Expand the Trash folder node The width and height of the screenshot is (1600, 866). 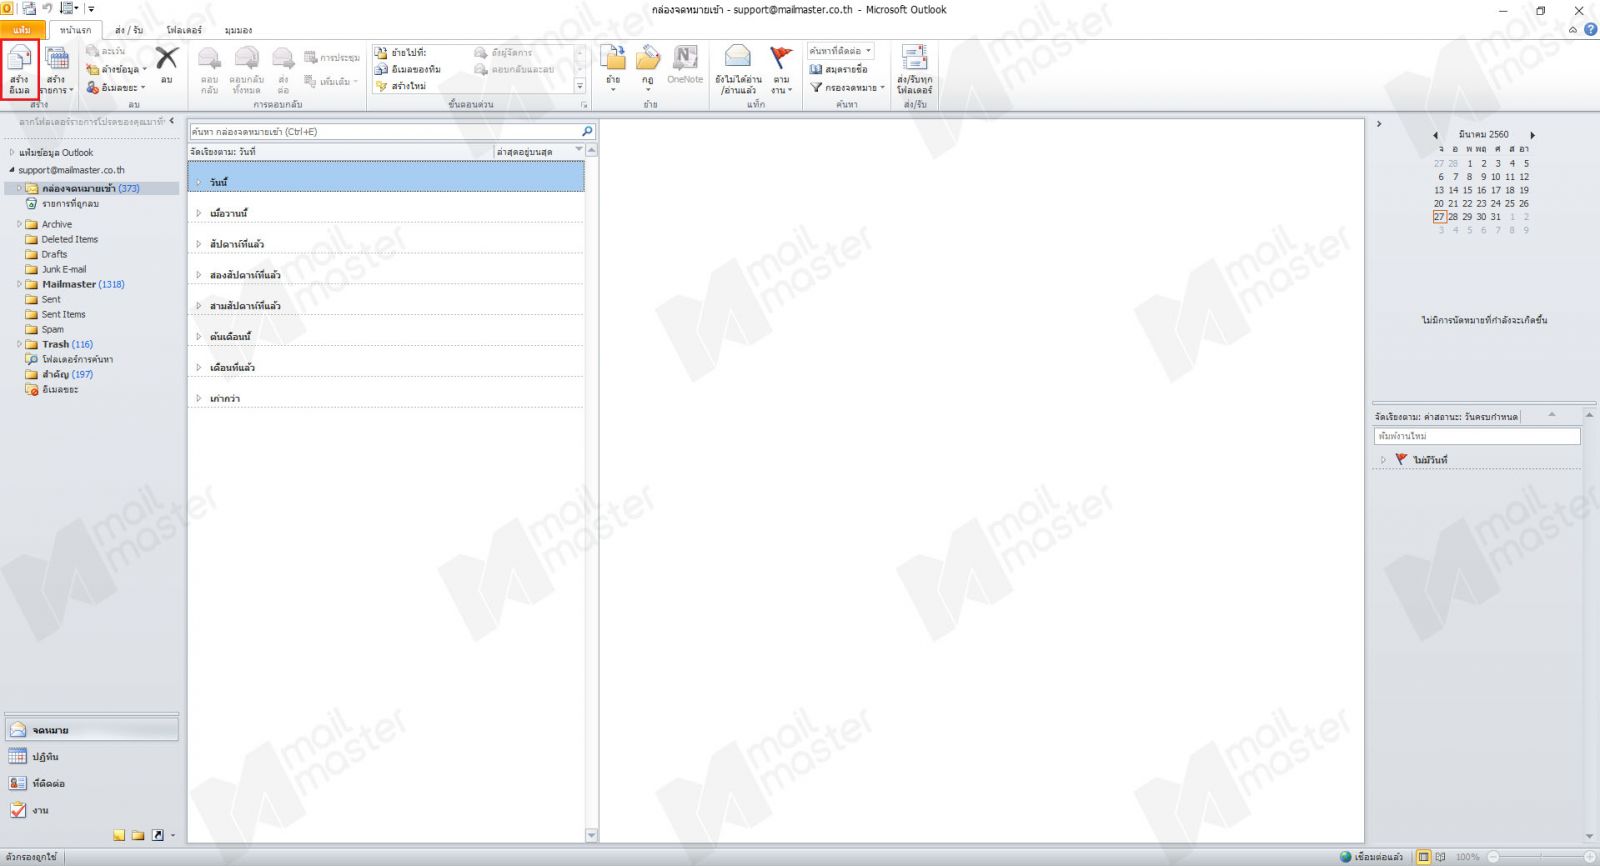[x=19, y=344]
